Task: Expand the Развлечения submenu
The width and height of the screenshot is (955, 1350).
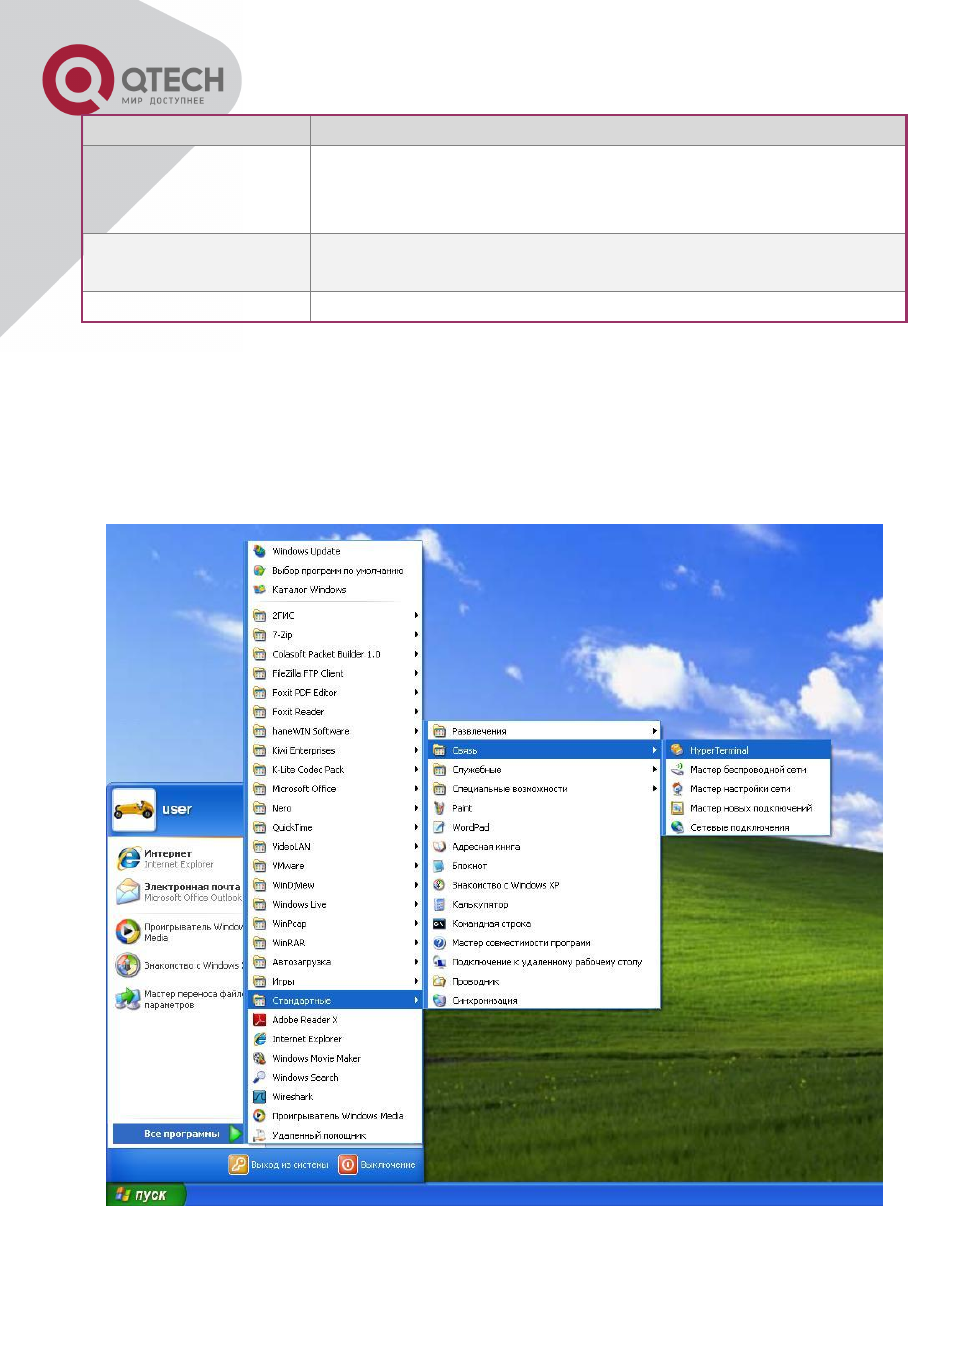Action: 544,731
